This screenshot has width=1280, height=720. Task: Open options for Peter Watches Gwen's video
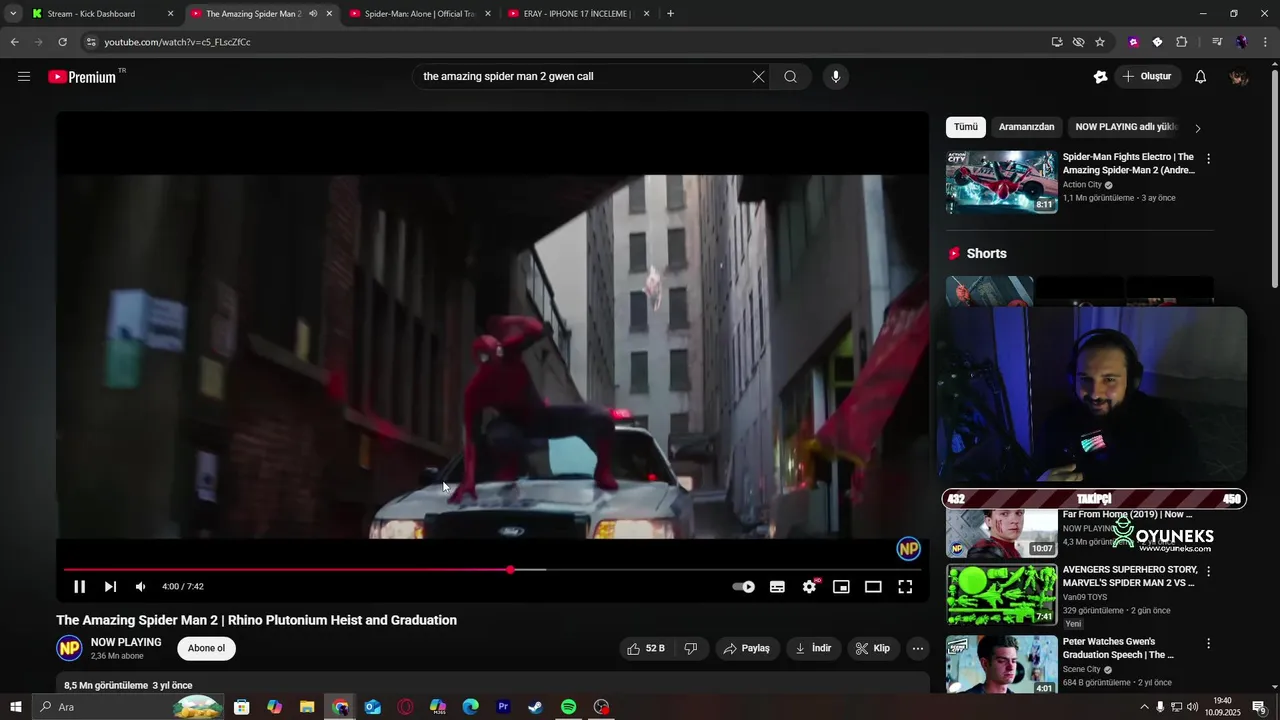(x=1208, y=644)
